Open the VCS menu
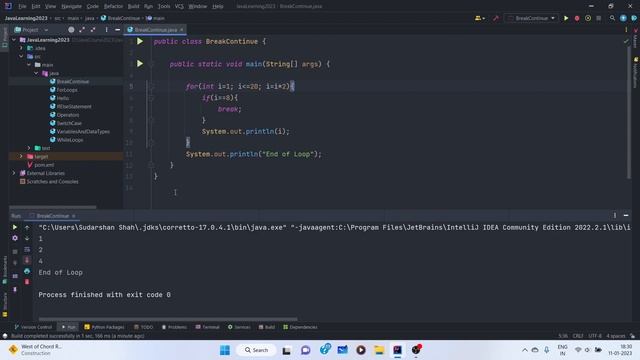The width and height of the screenshot is (640, 360). (179, 6)
